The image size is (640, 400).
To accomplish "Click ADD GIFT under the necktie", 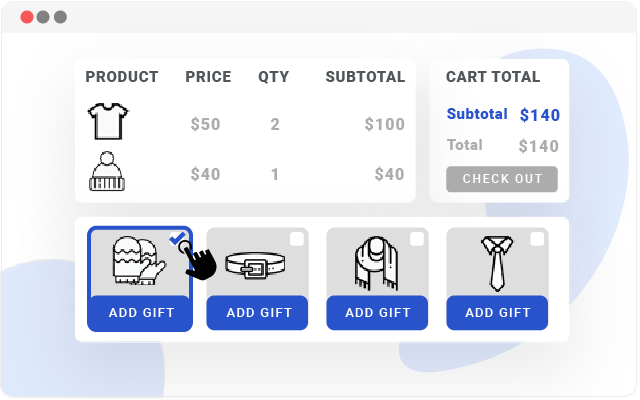I will (498, 312).
